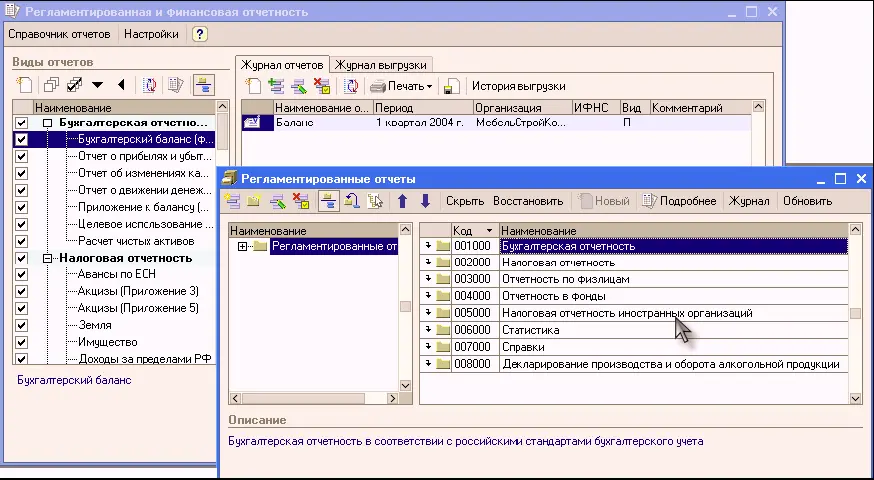
Task: Click green plus add icon in Журнал отчетов
Action: [x=276, y=86]
